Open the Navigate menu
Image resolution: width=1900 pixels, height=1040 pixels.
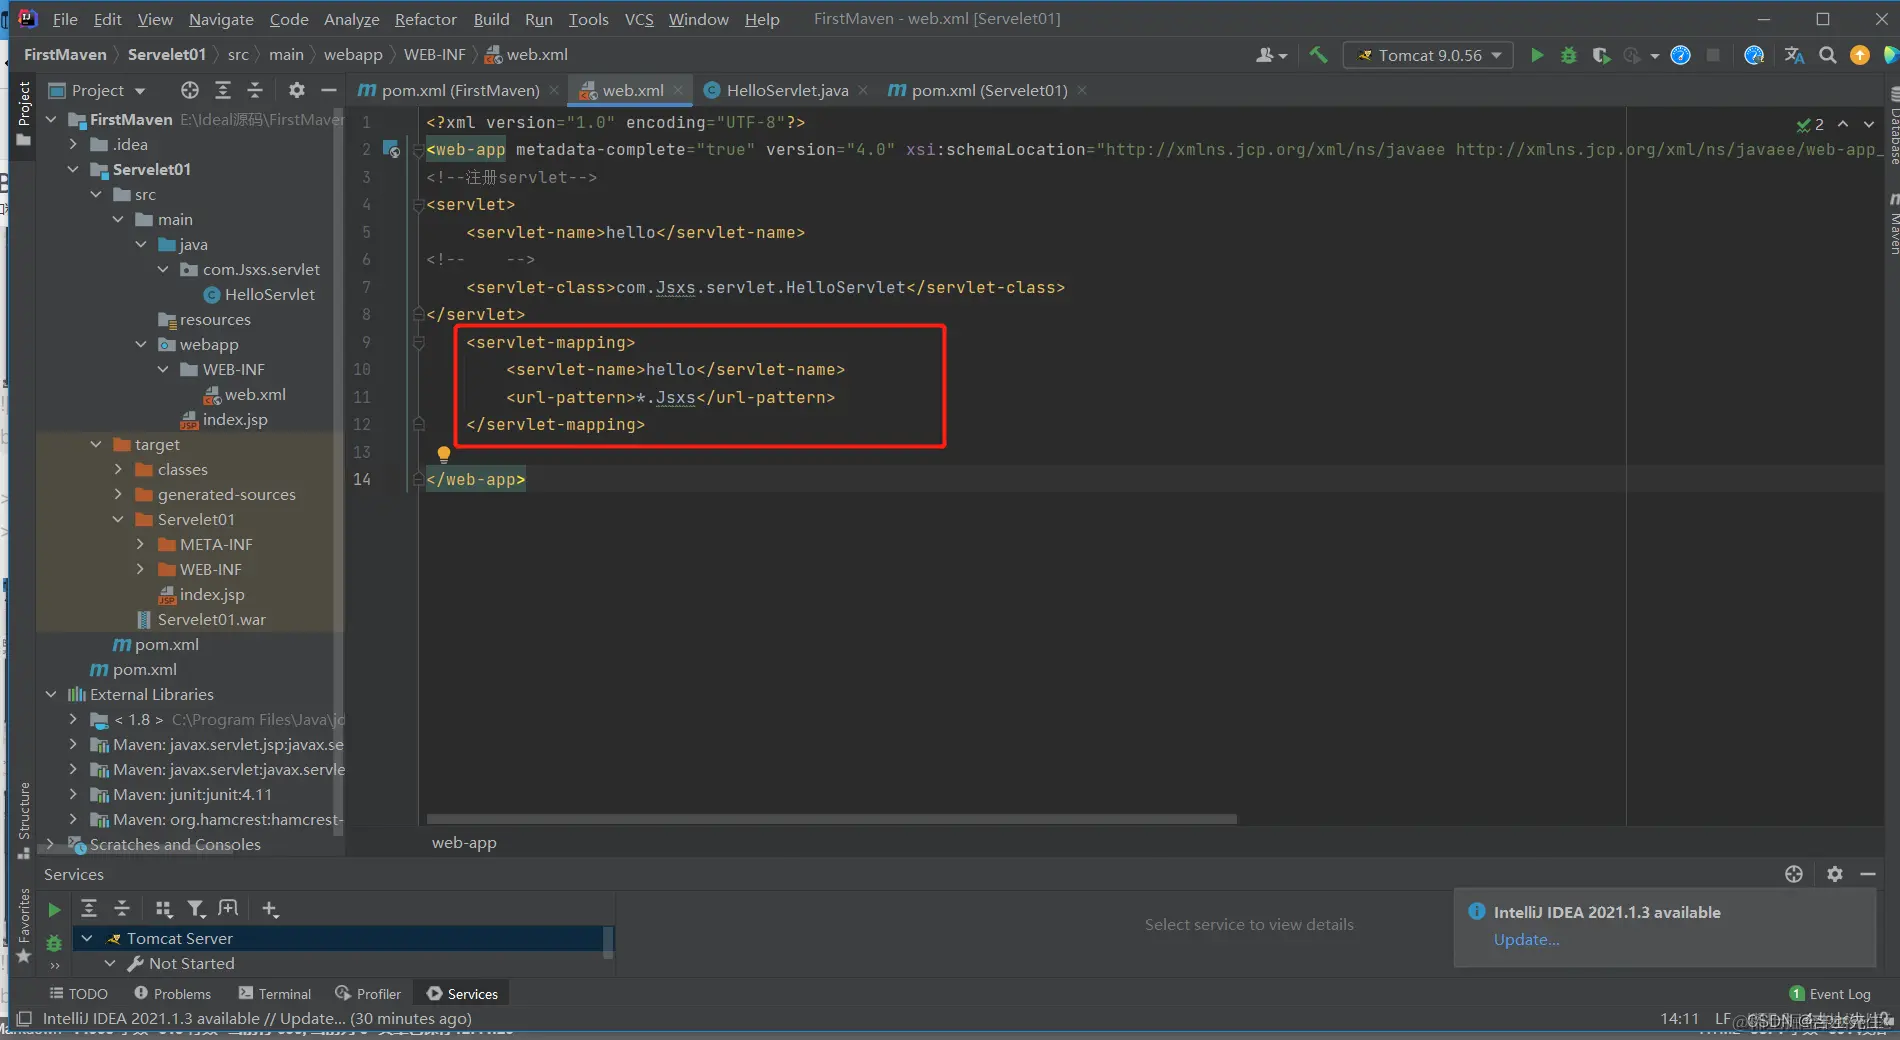click(x=221, y=19)
